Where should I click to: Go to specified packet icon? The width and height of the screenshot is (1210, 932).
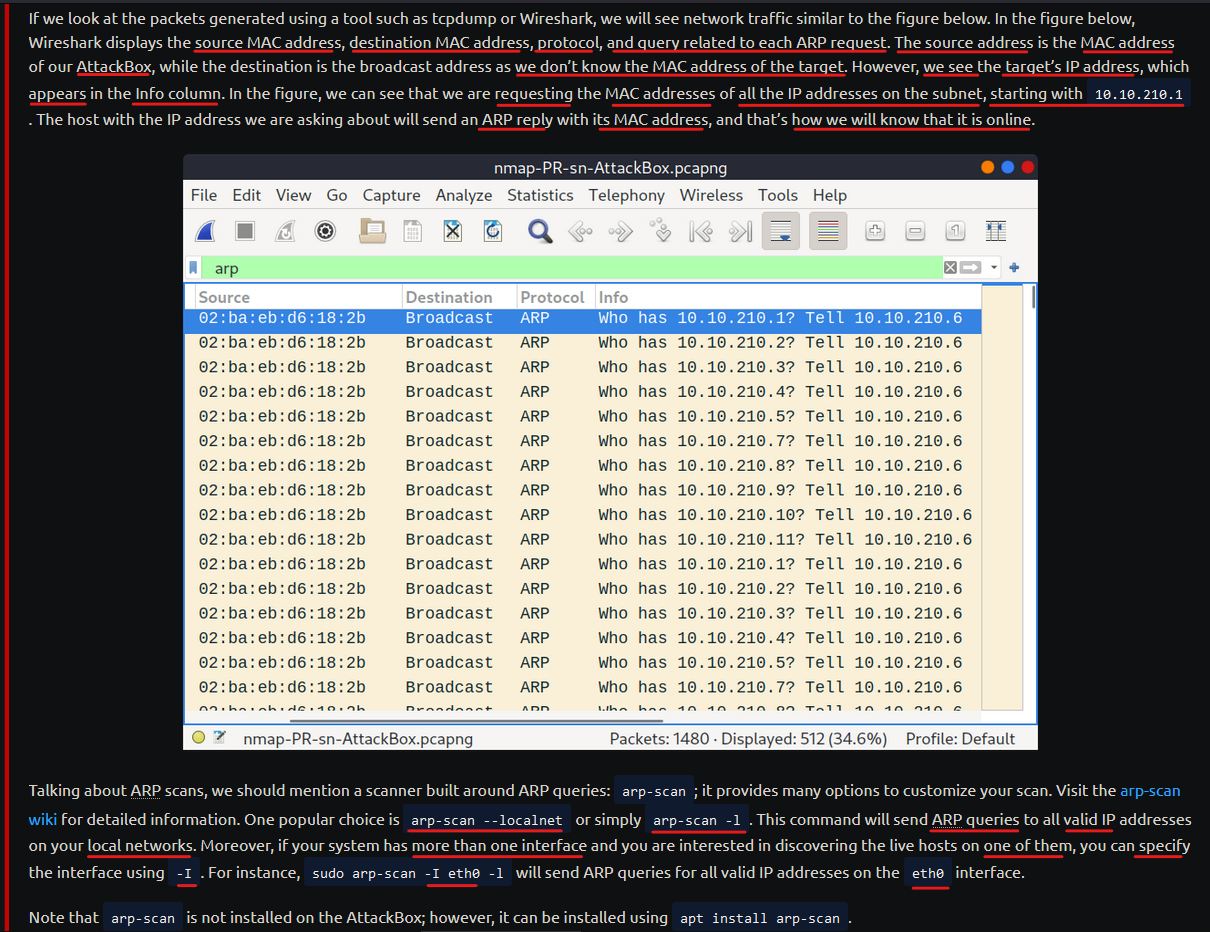(x=660, y=232)
